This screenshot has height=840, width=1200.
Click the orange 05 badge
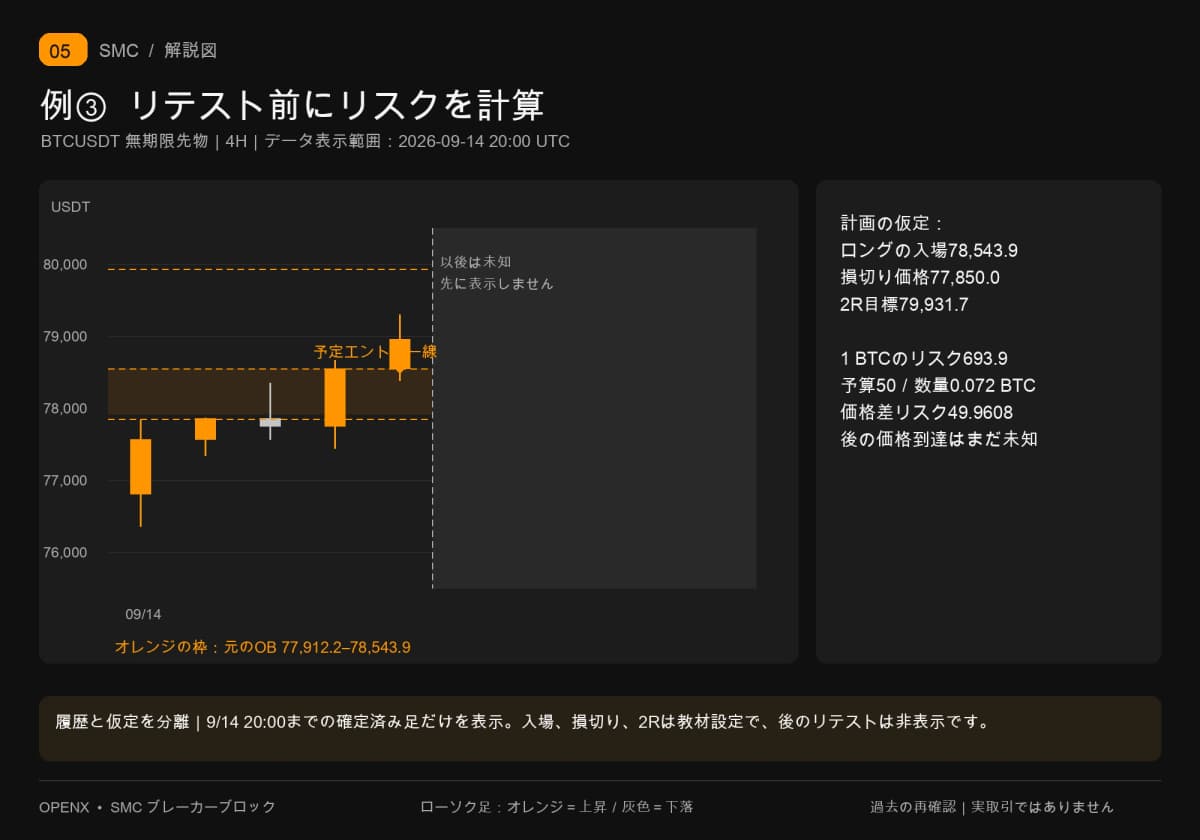coord(63,50)
